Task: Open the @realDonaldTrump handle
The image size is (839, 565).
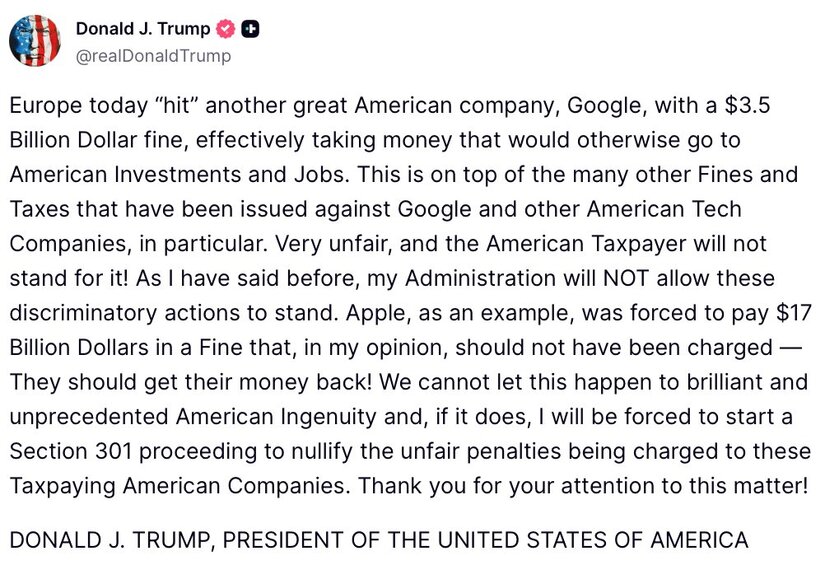Action: coord(153,56)
